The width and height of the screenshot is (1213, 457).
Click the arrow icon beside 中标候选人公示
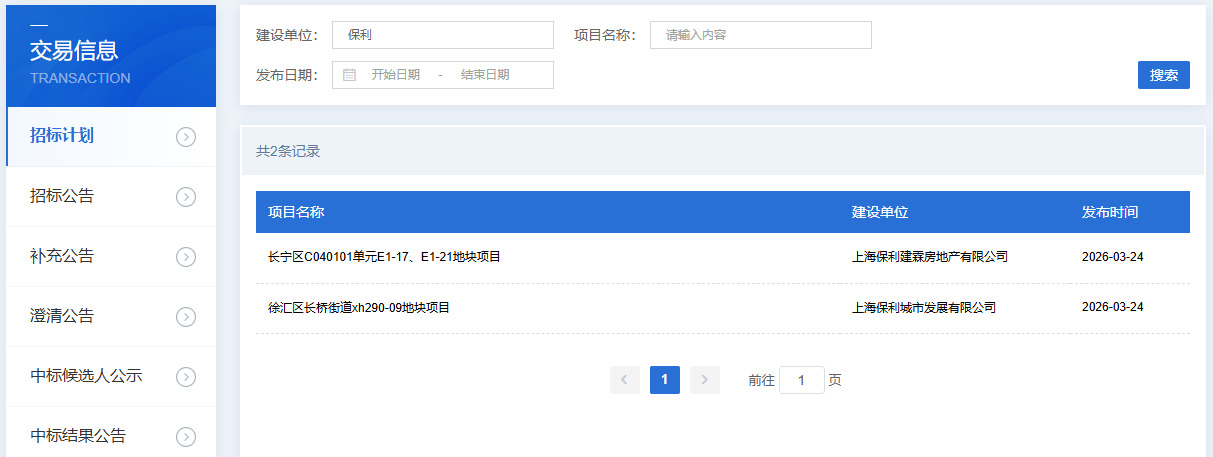185,377
